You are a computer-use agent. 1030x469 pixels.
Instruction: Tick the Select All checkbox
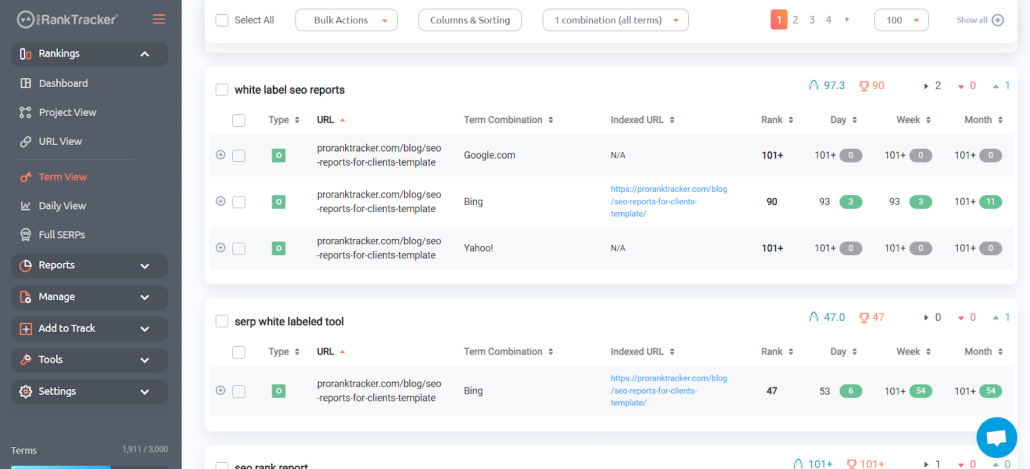coord(222,20)
